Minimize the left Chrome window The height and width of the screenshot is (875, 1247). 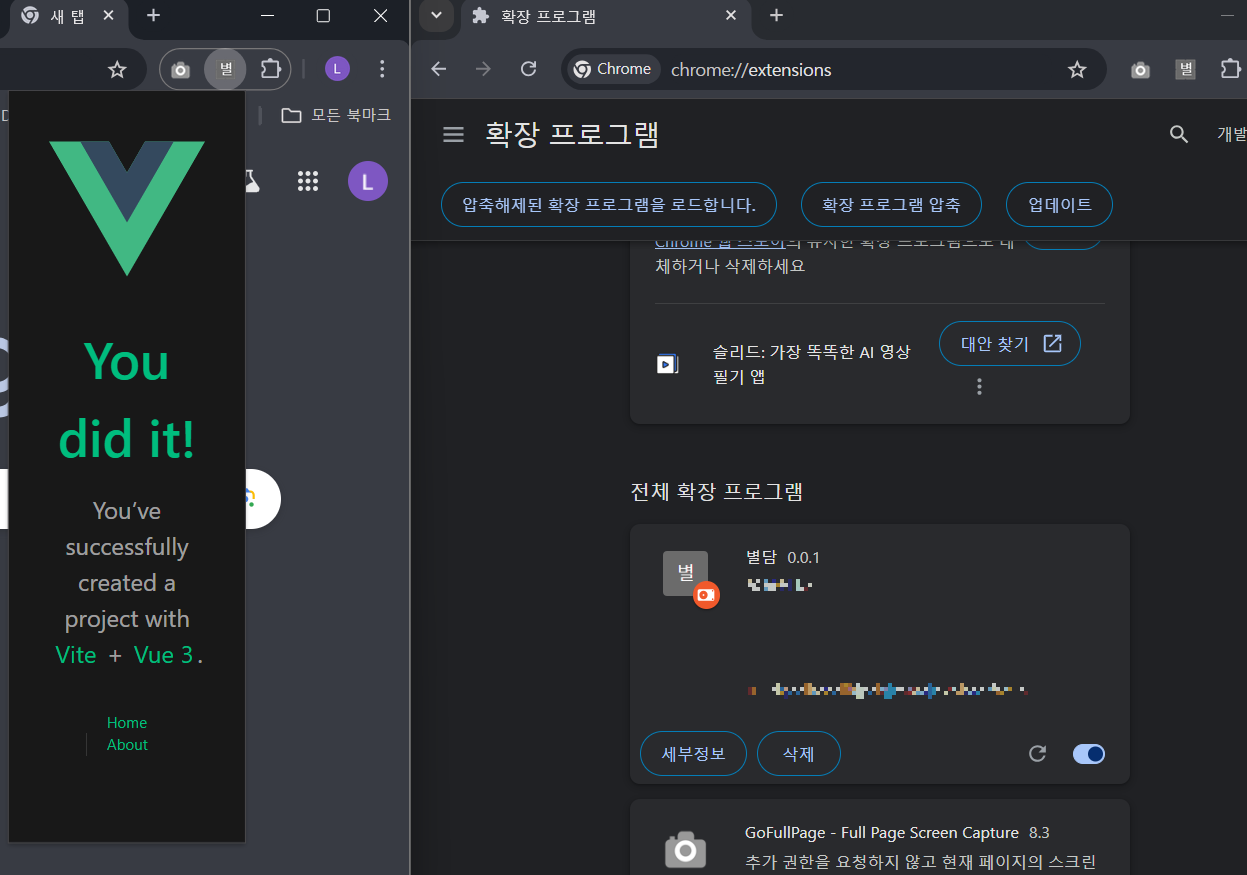(266, 15)
